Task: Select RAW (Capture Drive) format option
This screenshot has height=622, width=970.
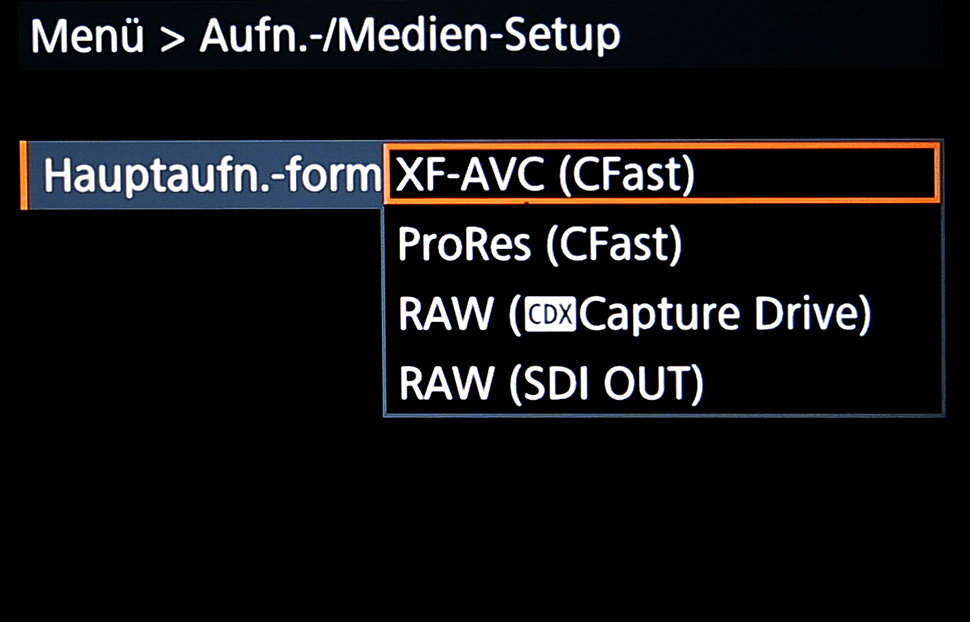Action: (662, 314)
